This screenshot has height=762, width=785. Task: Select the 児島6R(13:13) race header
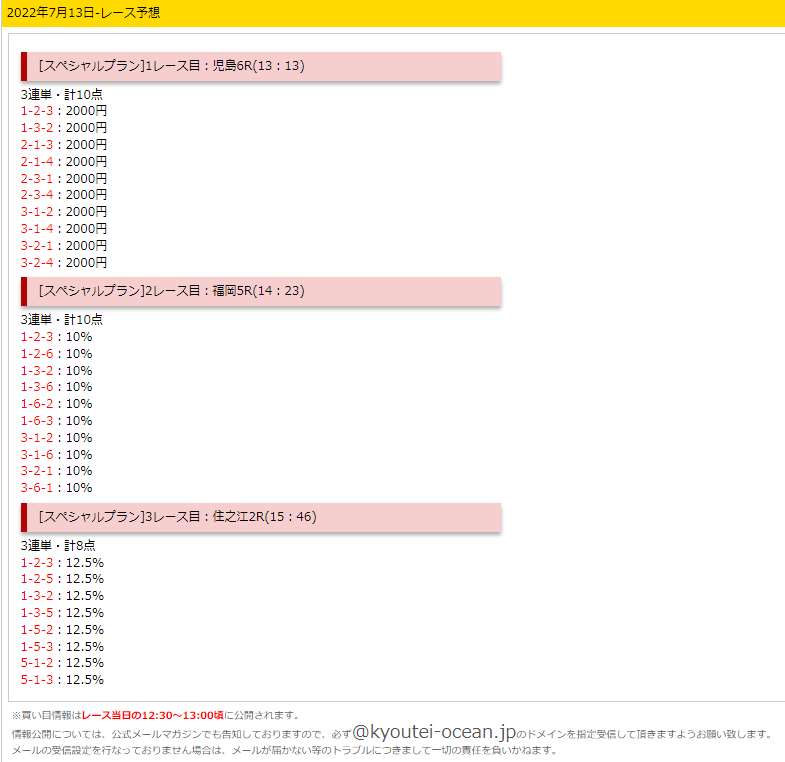[261, 66]
